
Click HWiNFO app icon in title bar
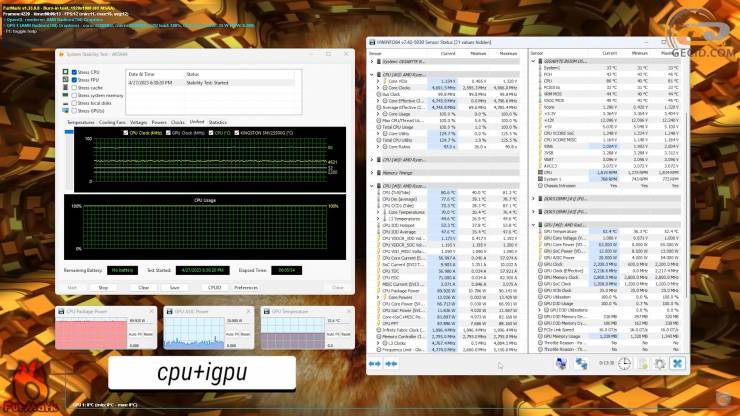pyautogui.click(x=372, y=42)
